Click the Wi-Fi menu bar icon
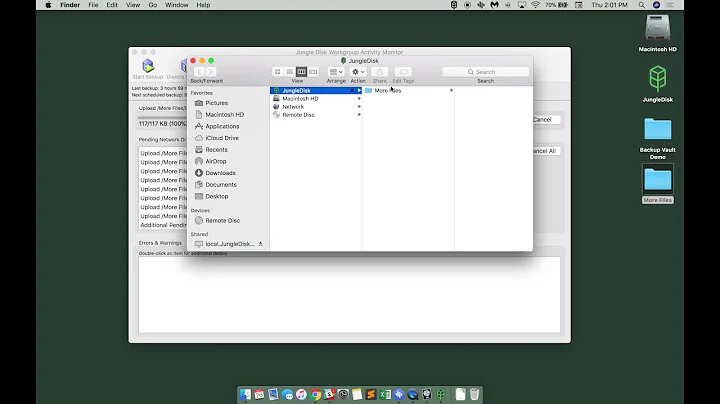 tap(535, 5)
